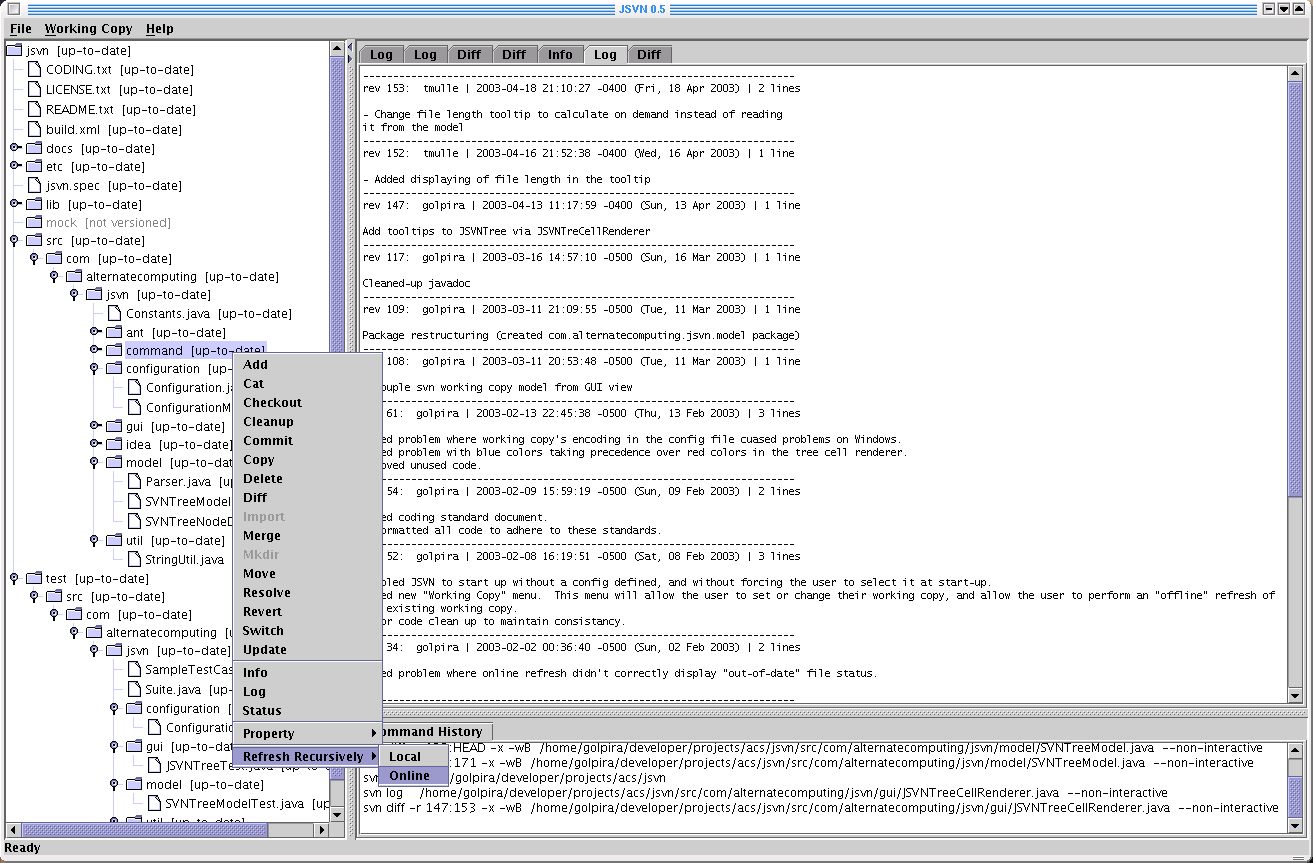Collapse the test folder tree handle
This screenshot has height=863, width=1313.
pos(14,578)
